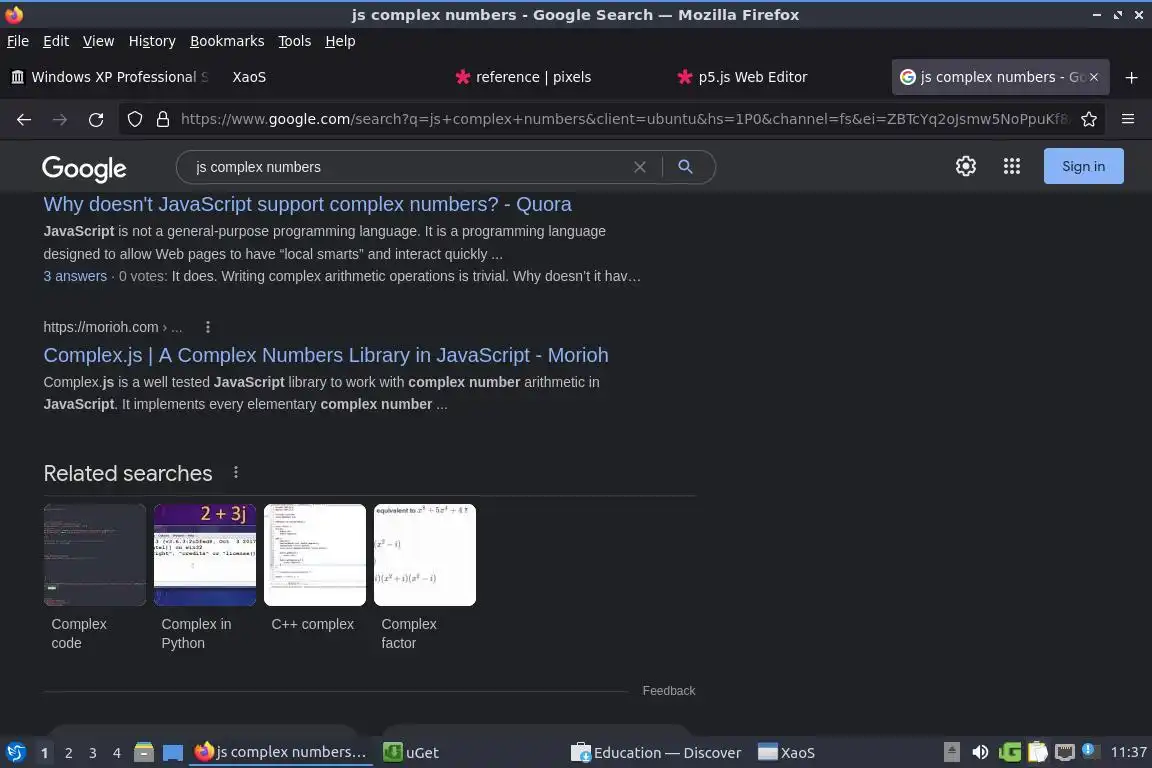This screenshot has width=1152, height=768.
Task: Open the Edit menu
Action: (x=56, y=41)
